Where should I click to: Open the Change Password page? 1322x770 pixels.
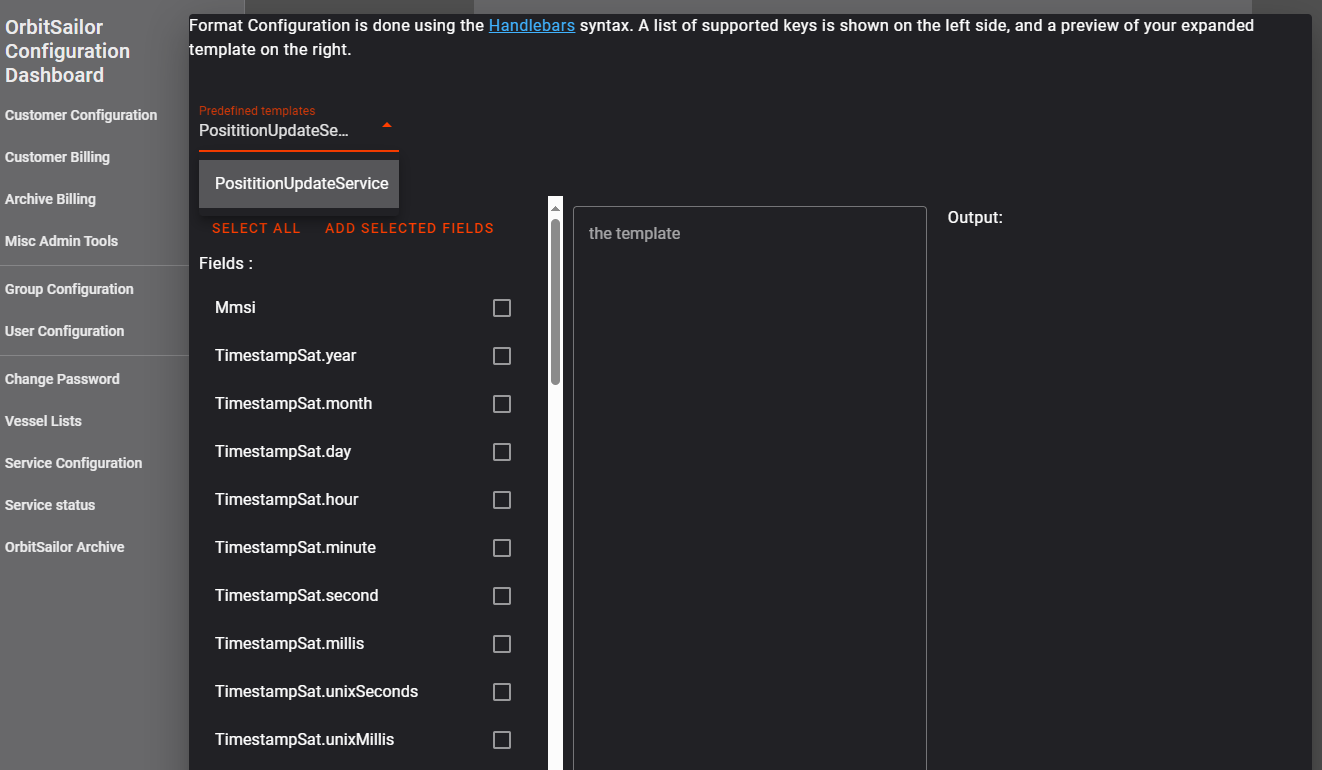click(62, 379)
